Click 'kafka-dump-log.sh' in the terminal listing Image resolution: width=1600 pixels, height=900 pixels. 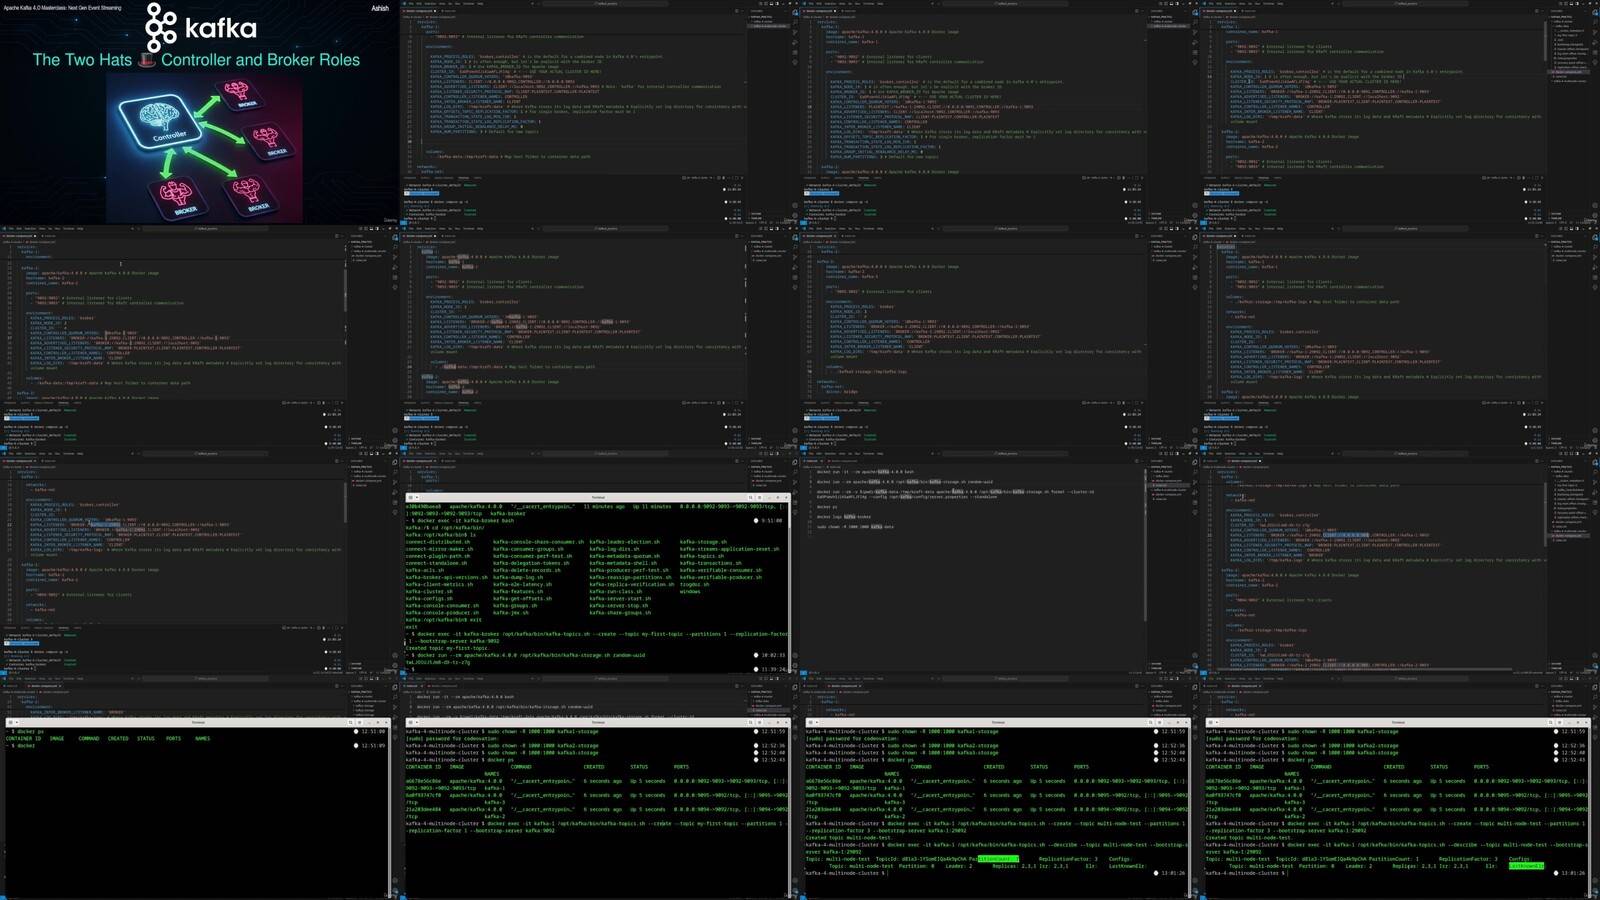[518, 577]
